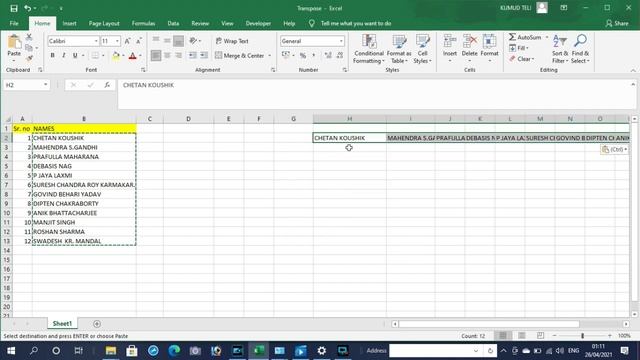Click the Name Box showing H2
This screenshot has width=640, height=360.
27,85
